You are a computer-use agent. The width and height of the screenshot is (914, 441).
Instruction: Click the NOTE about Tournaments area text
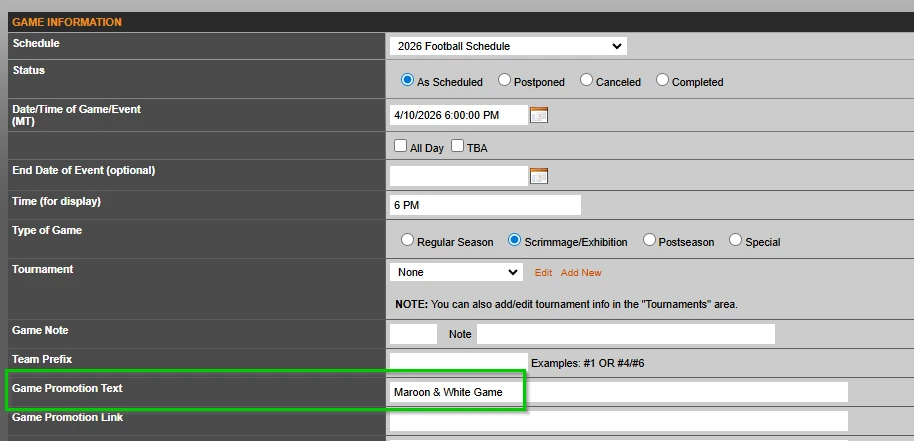pyautogui.click(x=566, y=304)
